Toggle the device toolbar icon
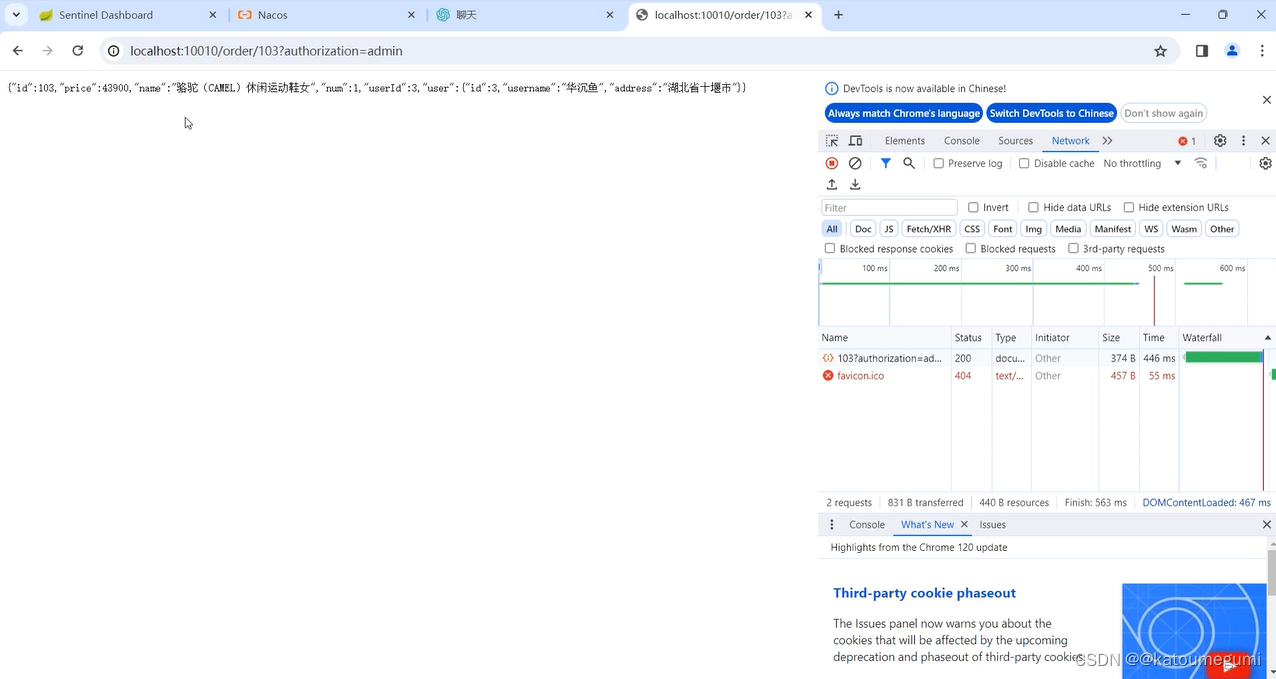 point(855,141)
